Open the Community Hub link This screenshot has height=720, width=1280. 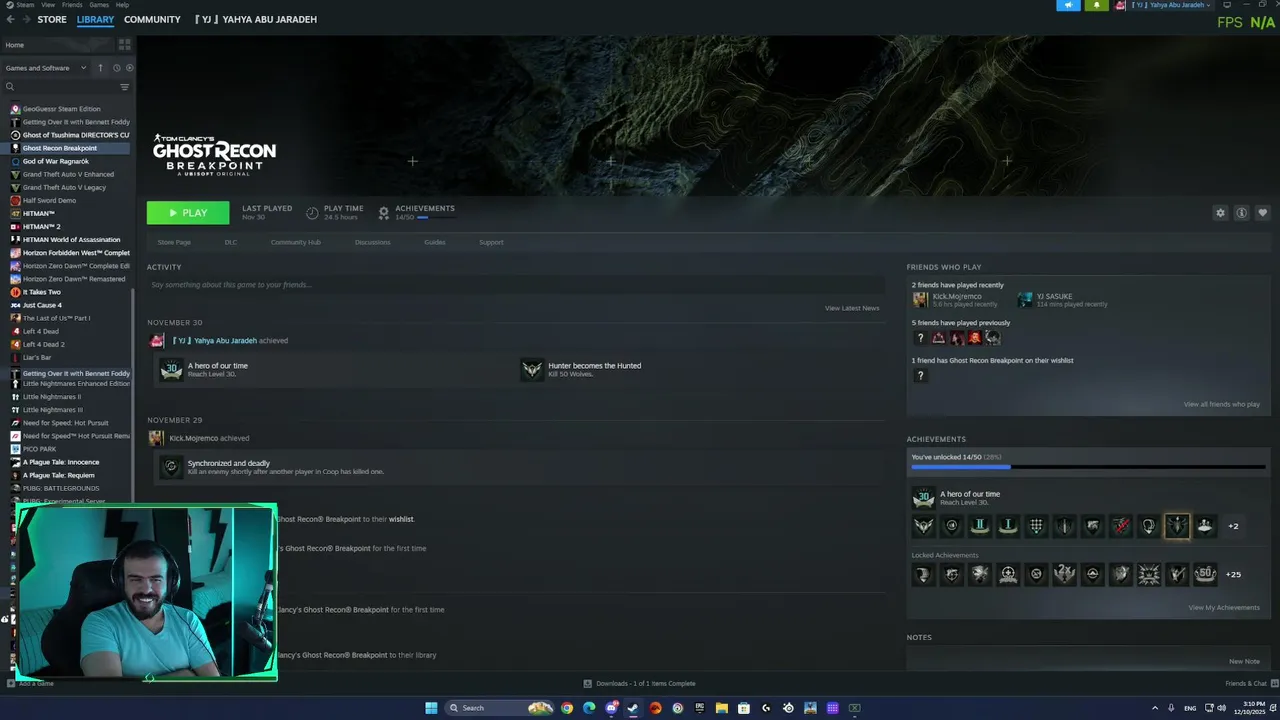tap(295, 242)
